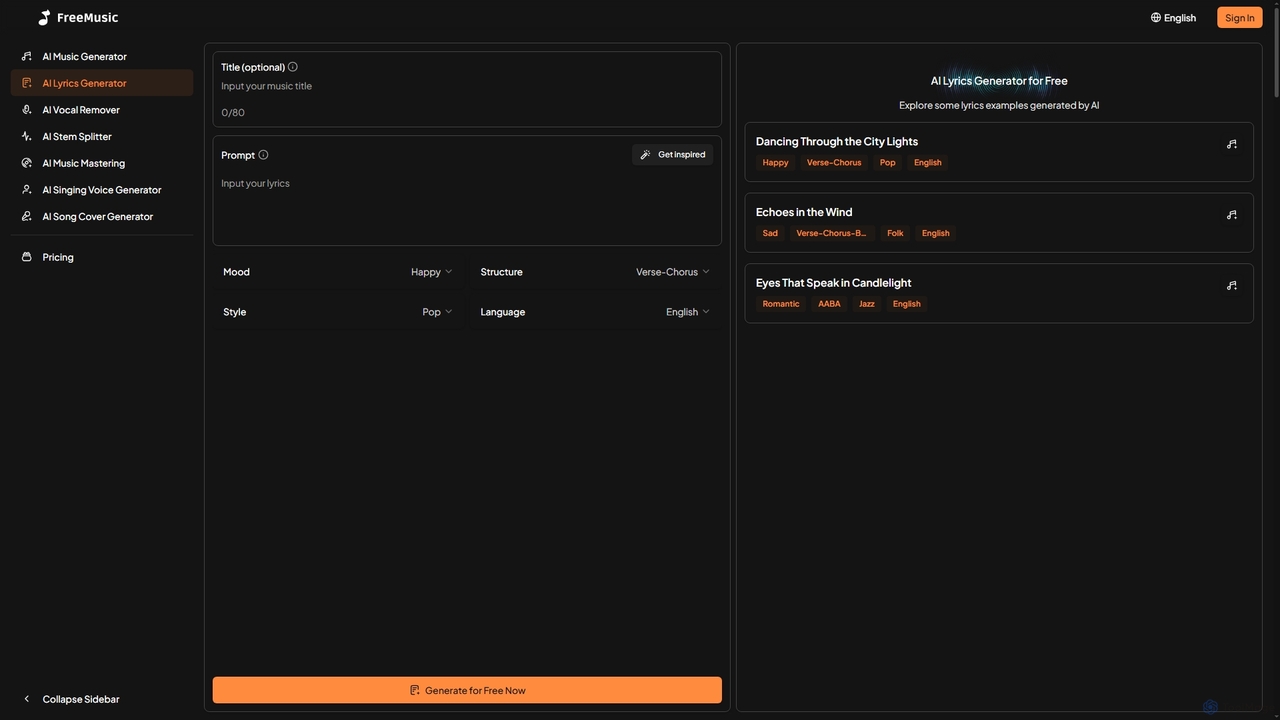
Task: Click music icon on Eyes That Speak in Candlelight
Action: click(x=1232, y=285)
